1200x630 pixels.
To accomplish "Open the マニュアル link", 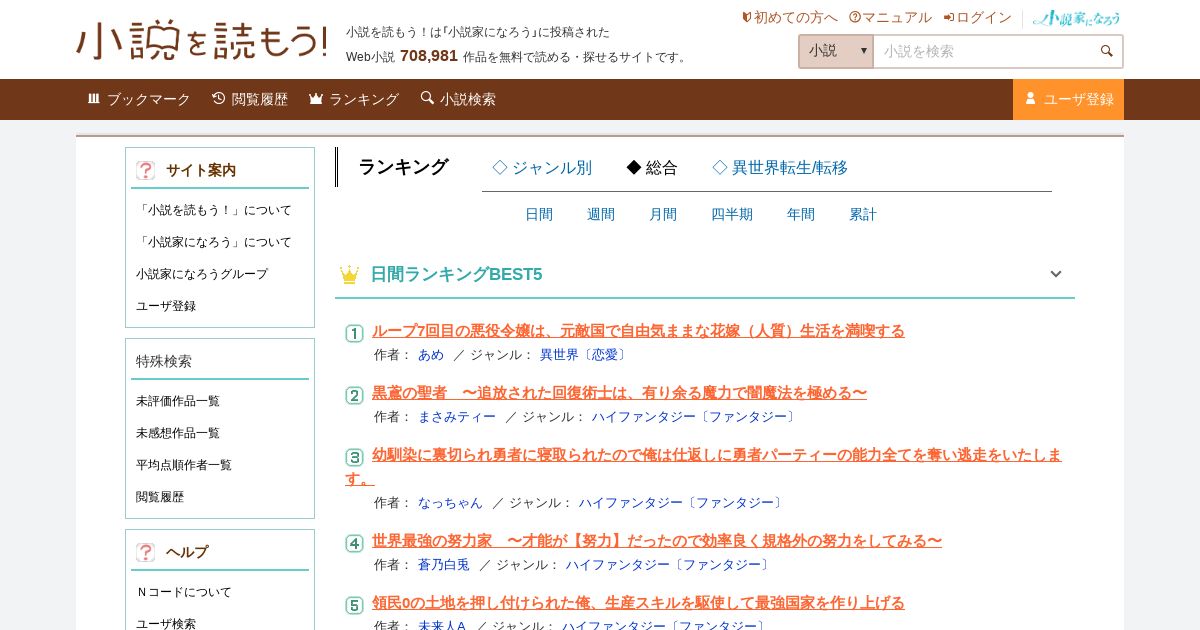I will pos(890,17).
